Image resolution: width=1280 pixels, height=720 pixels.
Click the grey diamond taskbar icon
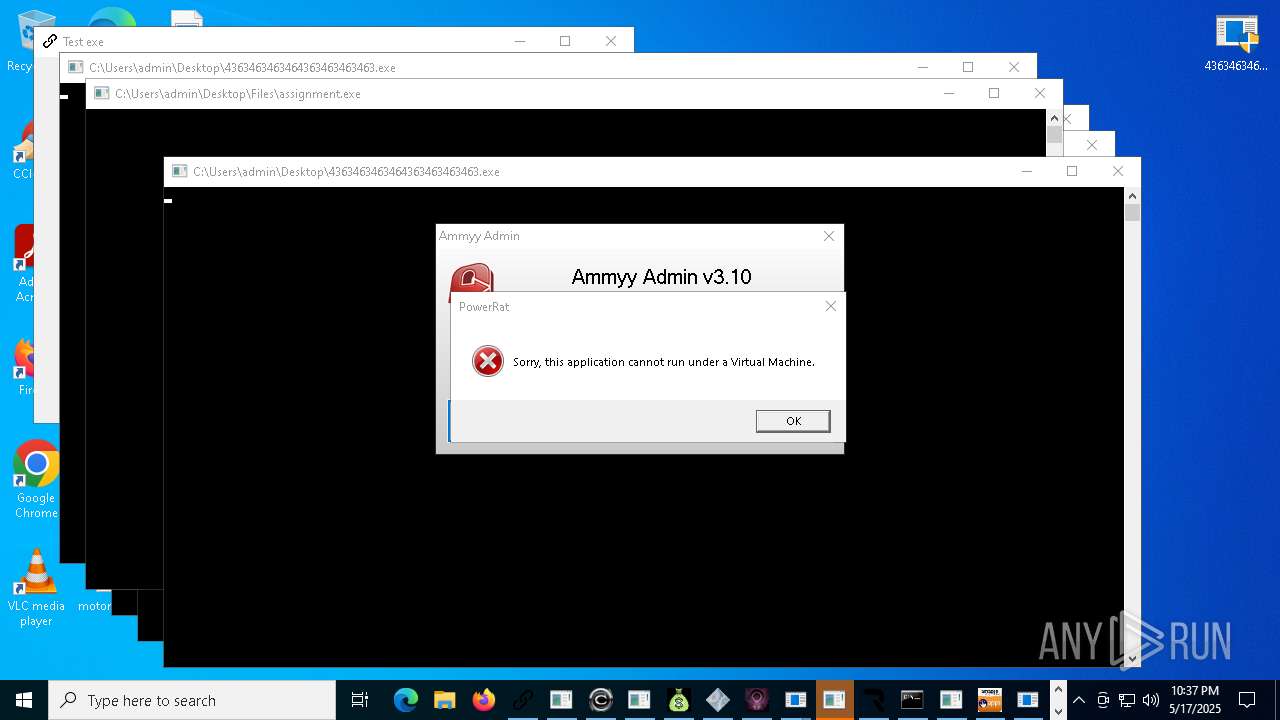(717, 700)
